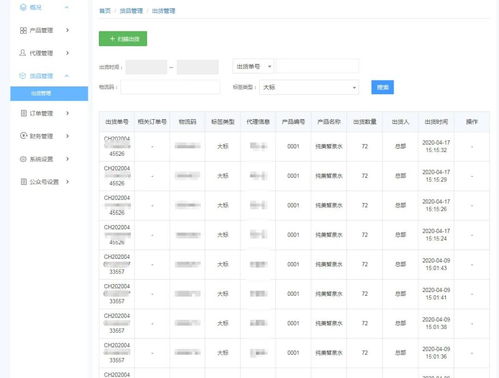The height and width of the screenshot is (378, 499).
Task: Click the shipment time 2020-04-09 15:01:41
Action: (436, 294)
